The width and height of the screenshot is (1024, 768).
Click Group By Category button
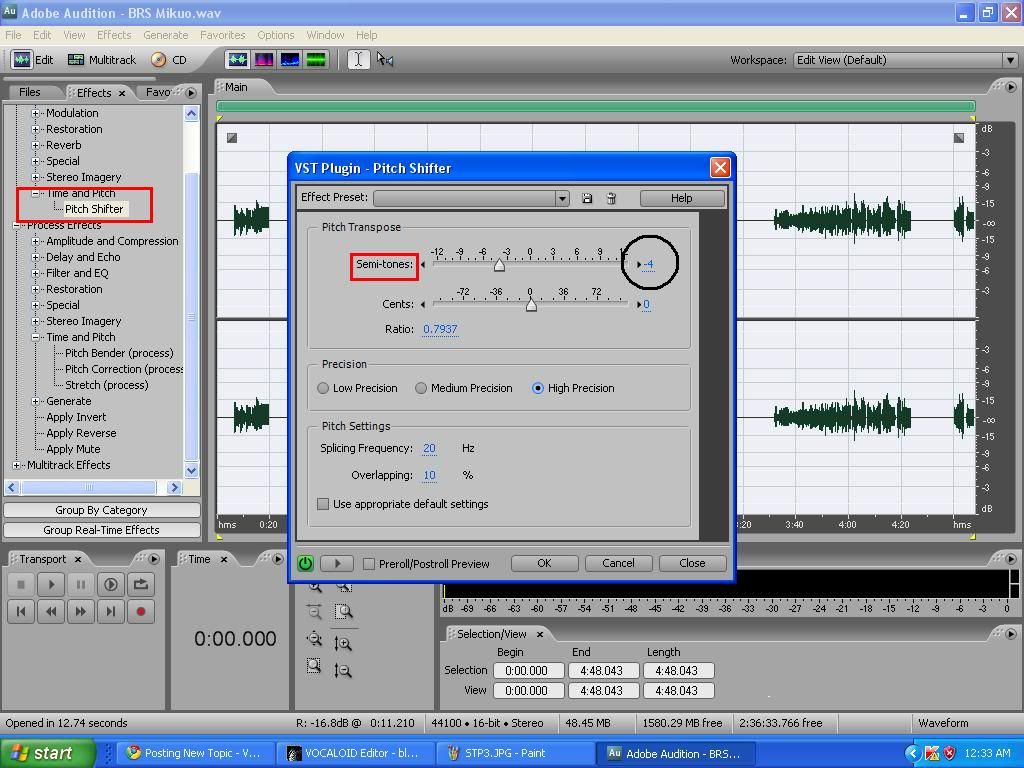(101, 510)
